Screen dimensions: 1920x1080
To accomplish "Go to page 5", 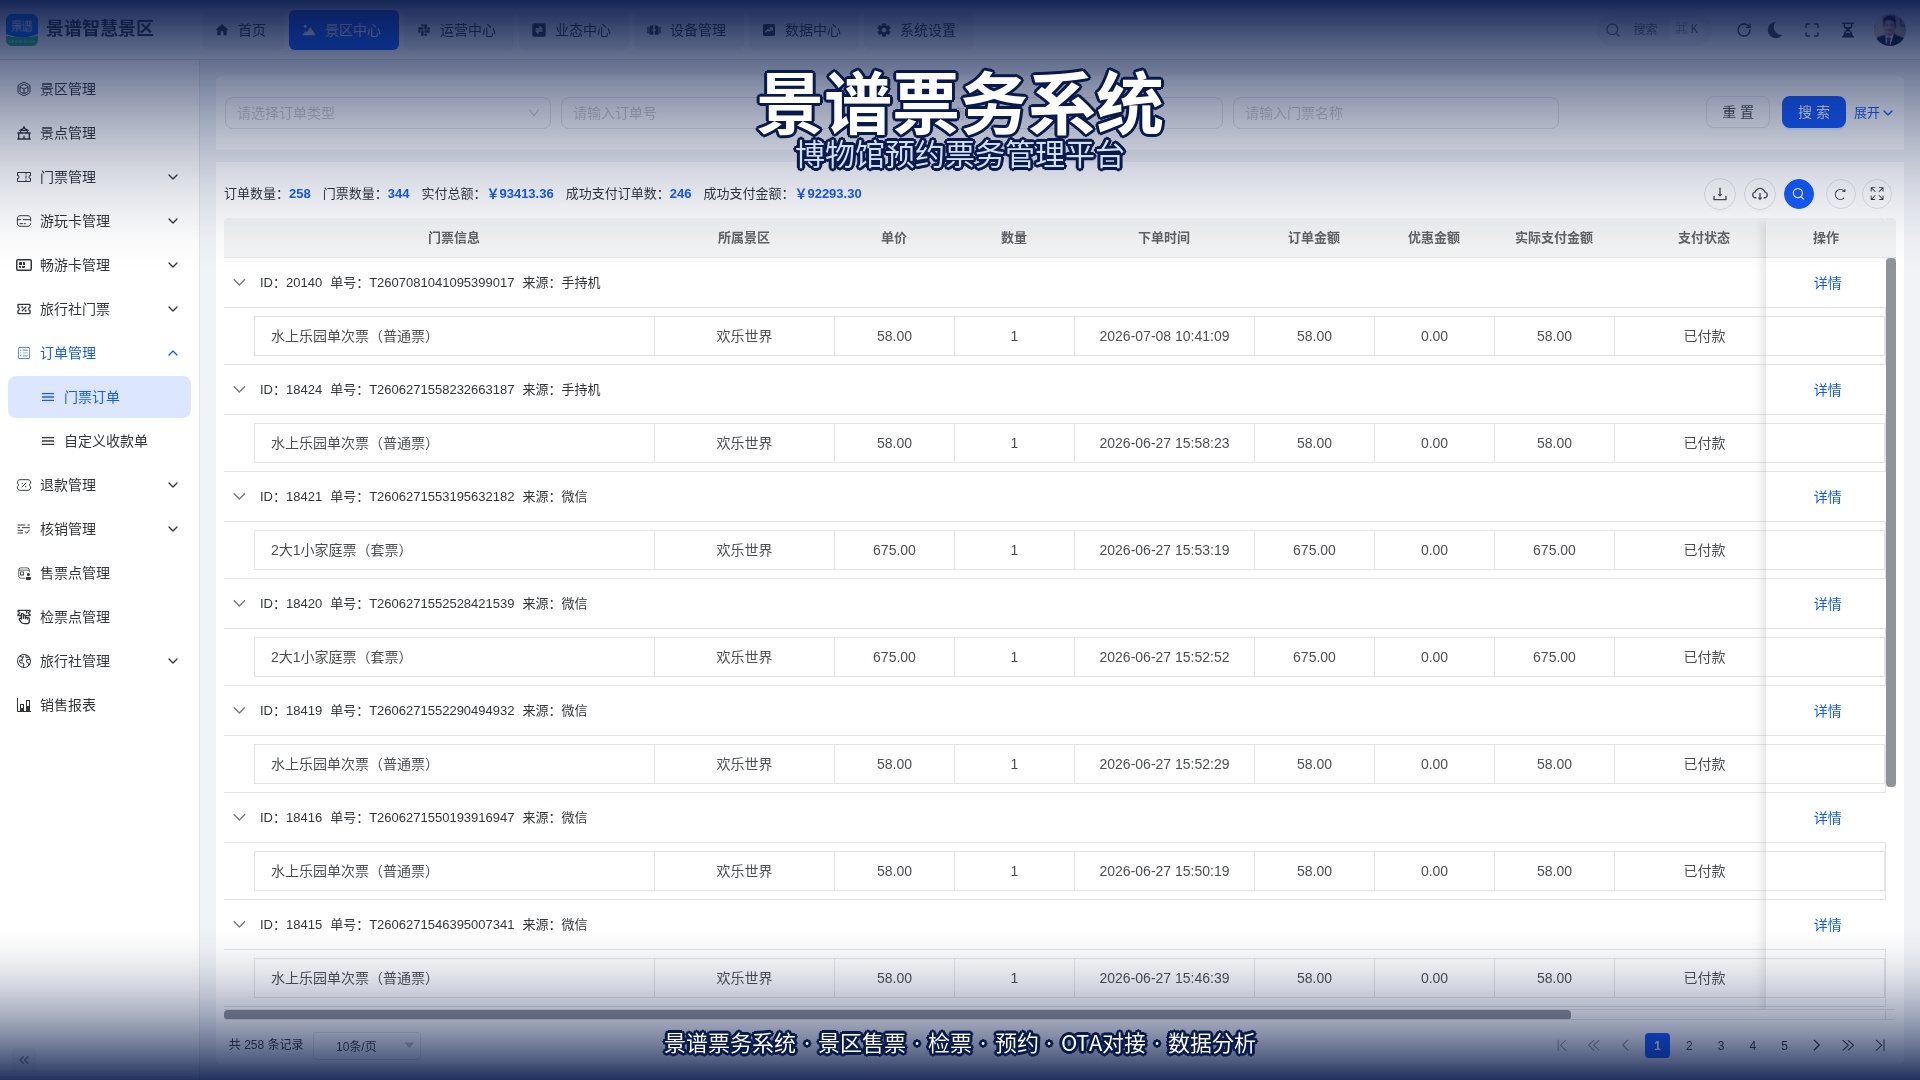I will [1784, 1046].
